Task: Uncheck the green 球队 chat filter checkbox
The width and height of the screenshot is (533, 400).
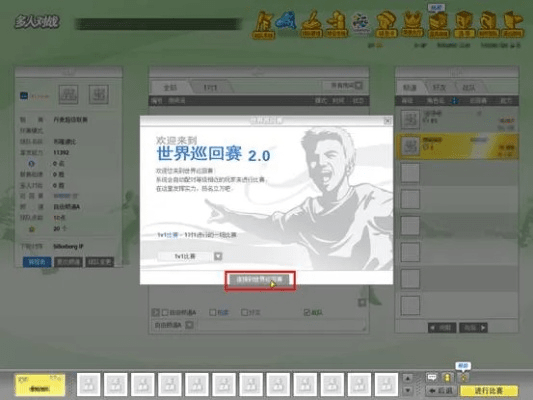Action: [307, 312]
